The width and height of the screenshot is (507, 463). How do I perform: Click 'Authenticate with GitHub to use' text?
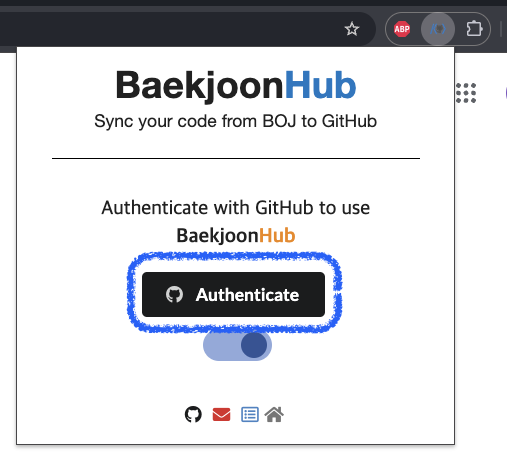pos(236,208)
